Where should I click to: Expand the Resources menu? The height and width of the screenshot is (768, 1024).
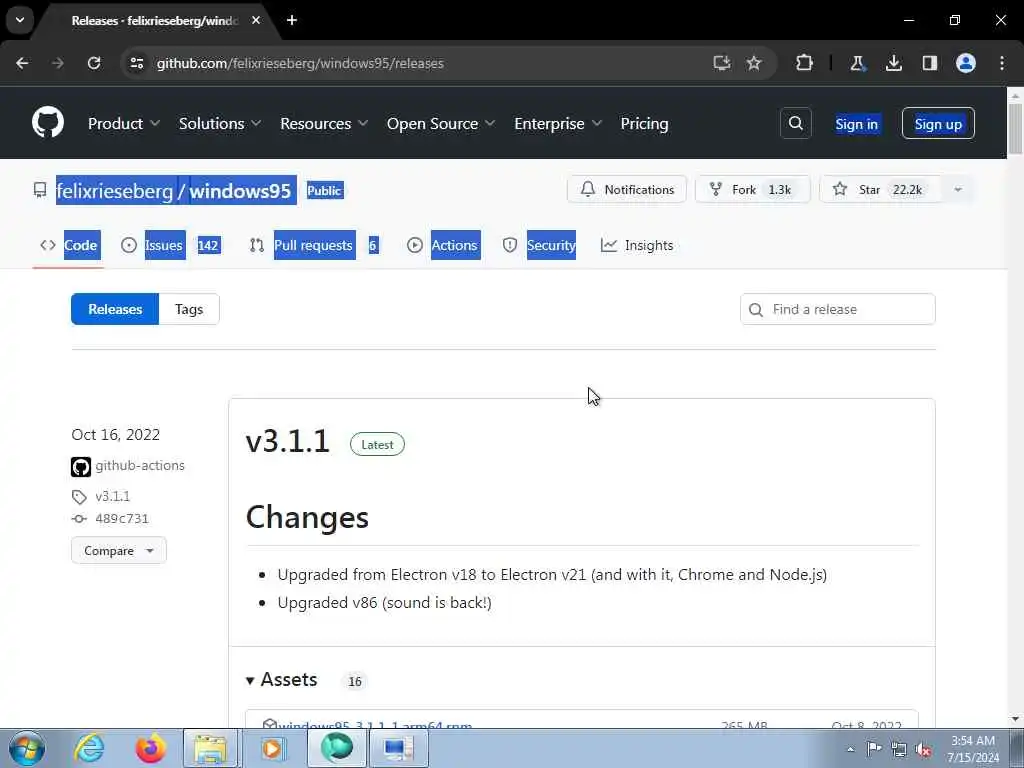[324, 123]
